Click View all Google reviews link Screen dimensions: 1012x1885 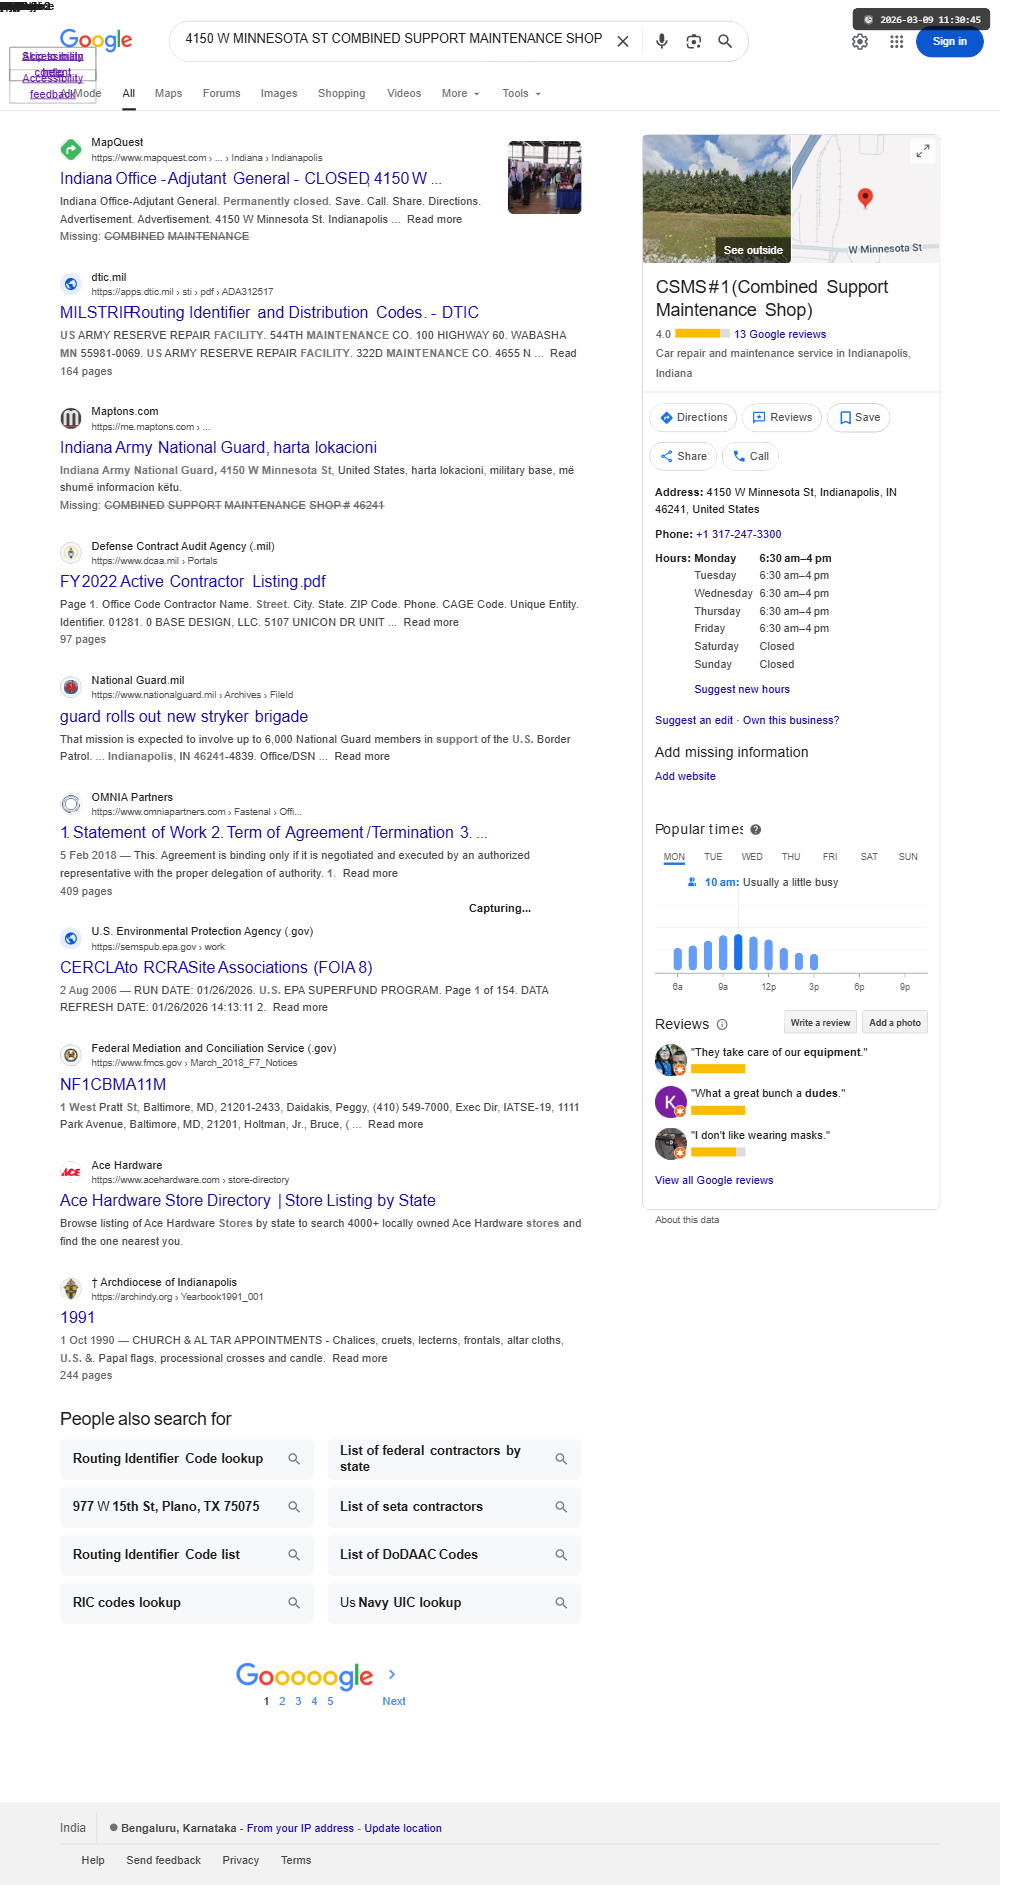coord(714,1180)
